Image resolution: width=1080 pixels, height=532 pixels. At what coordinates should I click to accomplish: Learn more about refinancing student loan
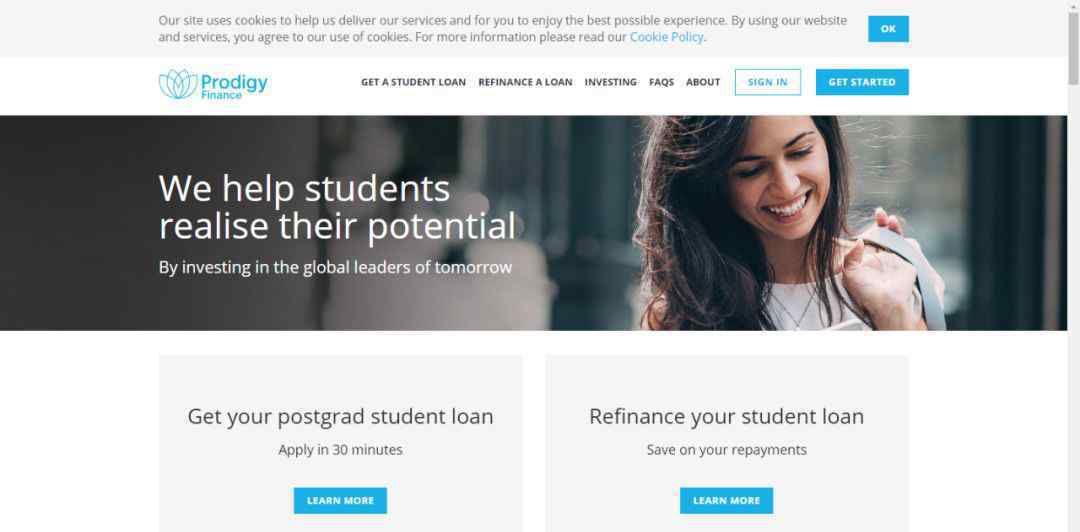(x=726, y=501)
